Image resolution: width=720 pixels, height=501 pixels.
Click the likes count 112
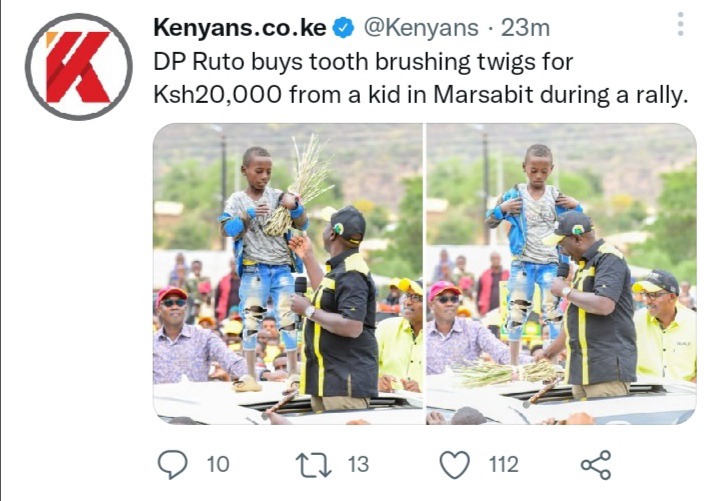(x=504, y=465)
